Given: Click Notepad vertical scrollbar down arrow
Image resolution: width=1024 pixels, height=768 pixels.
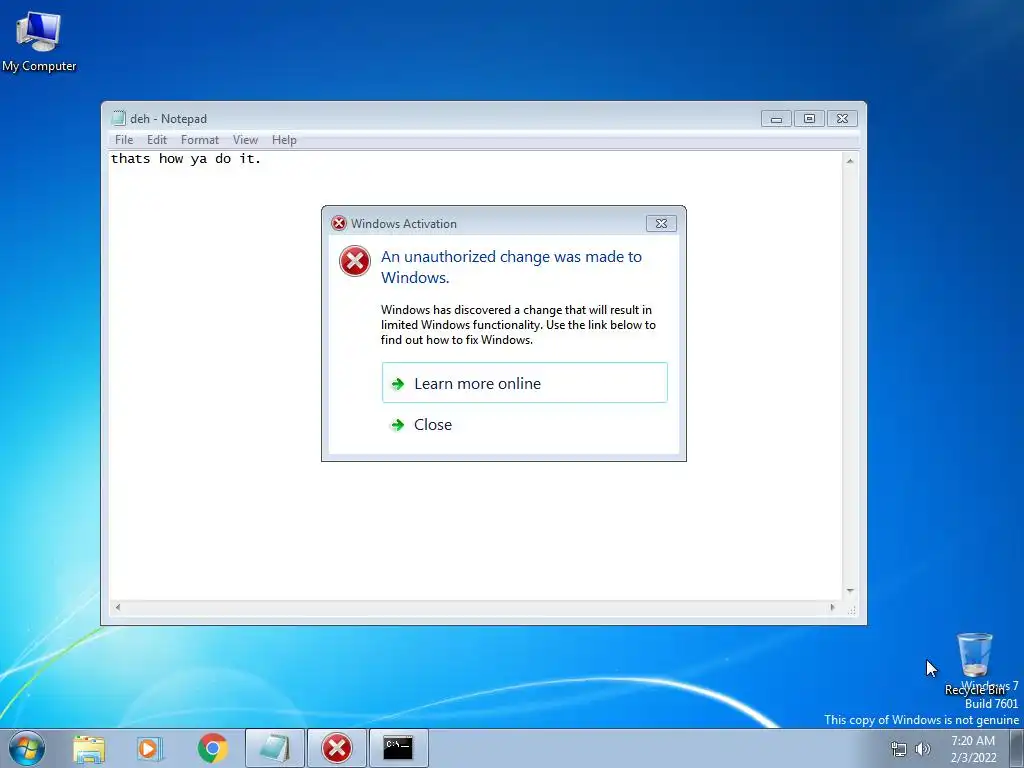Looking at the screenshot, I should (850, 590).
